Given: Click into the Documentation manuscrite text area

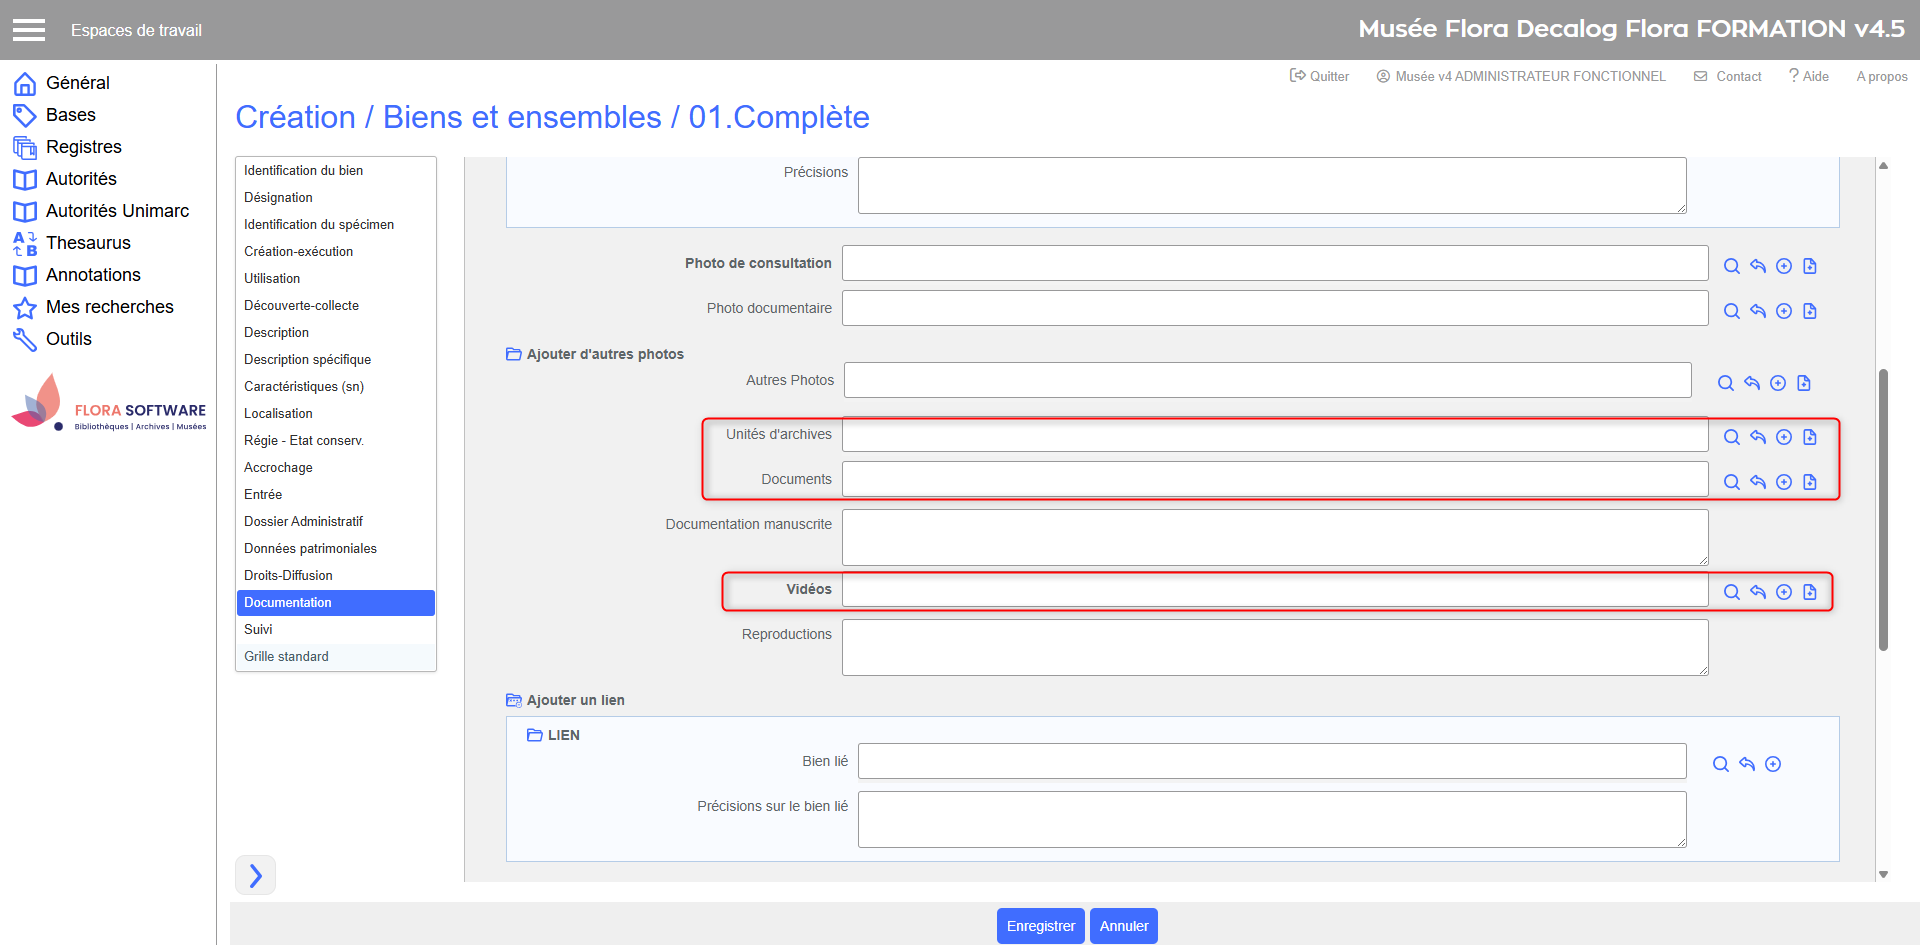Looking at the screenshot, I should [1274, 537].
